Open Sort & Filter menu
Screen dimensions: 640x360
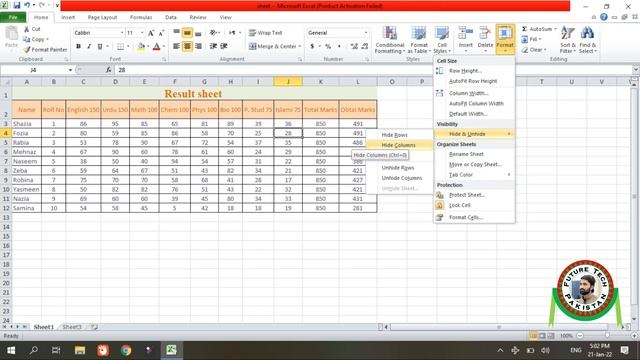click(568, 40)
